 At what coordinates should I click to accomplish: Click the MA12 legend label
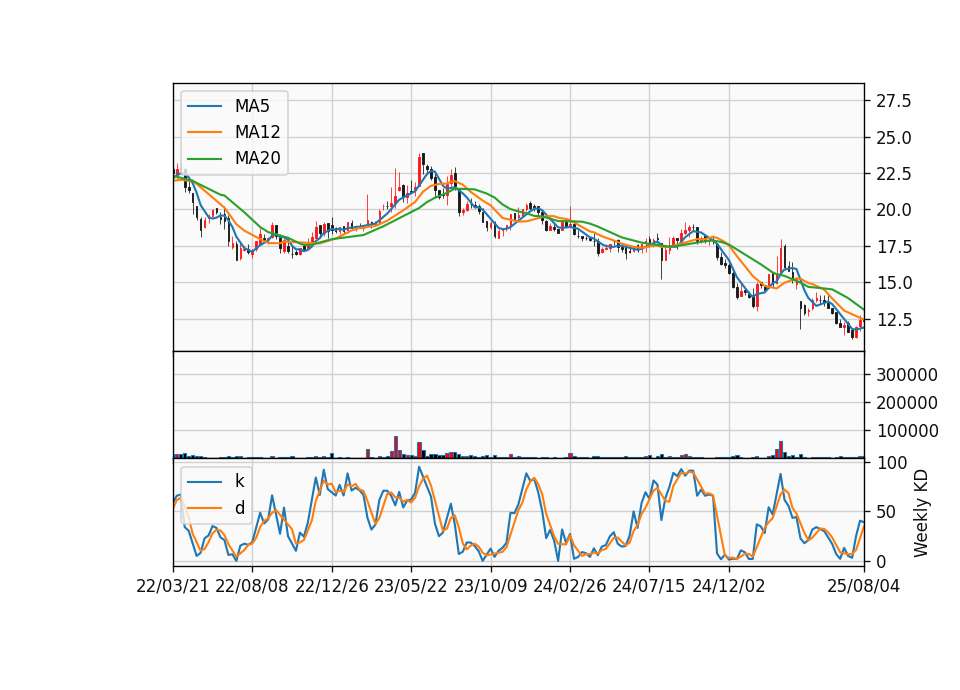257,132
